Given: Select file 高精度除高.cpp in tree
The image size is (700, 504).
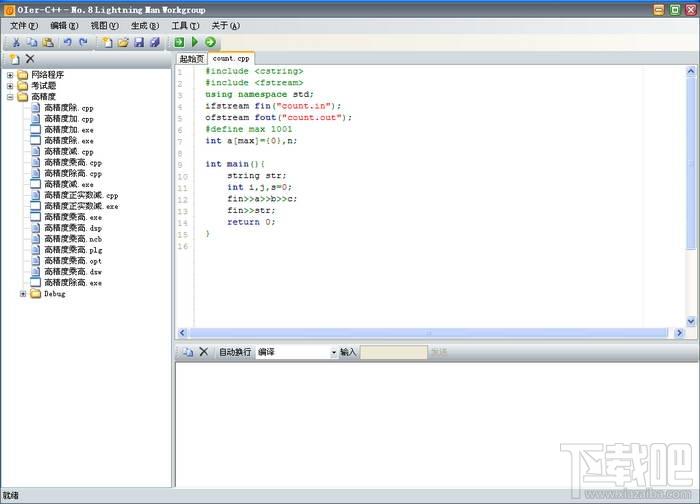Looking at the screenshot, I should [x=73, y=173].
